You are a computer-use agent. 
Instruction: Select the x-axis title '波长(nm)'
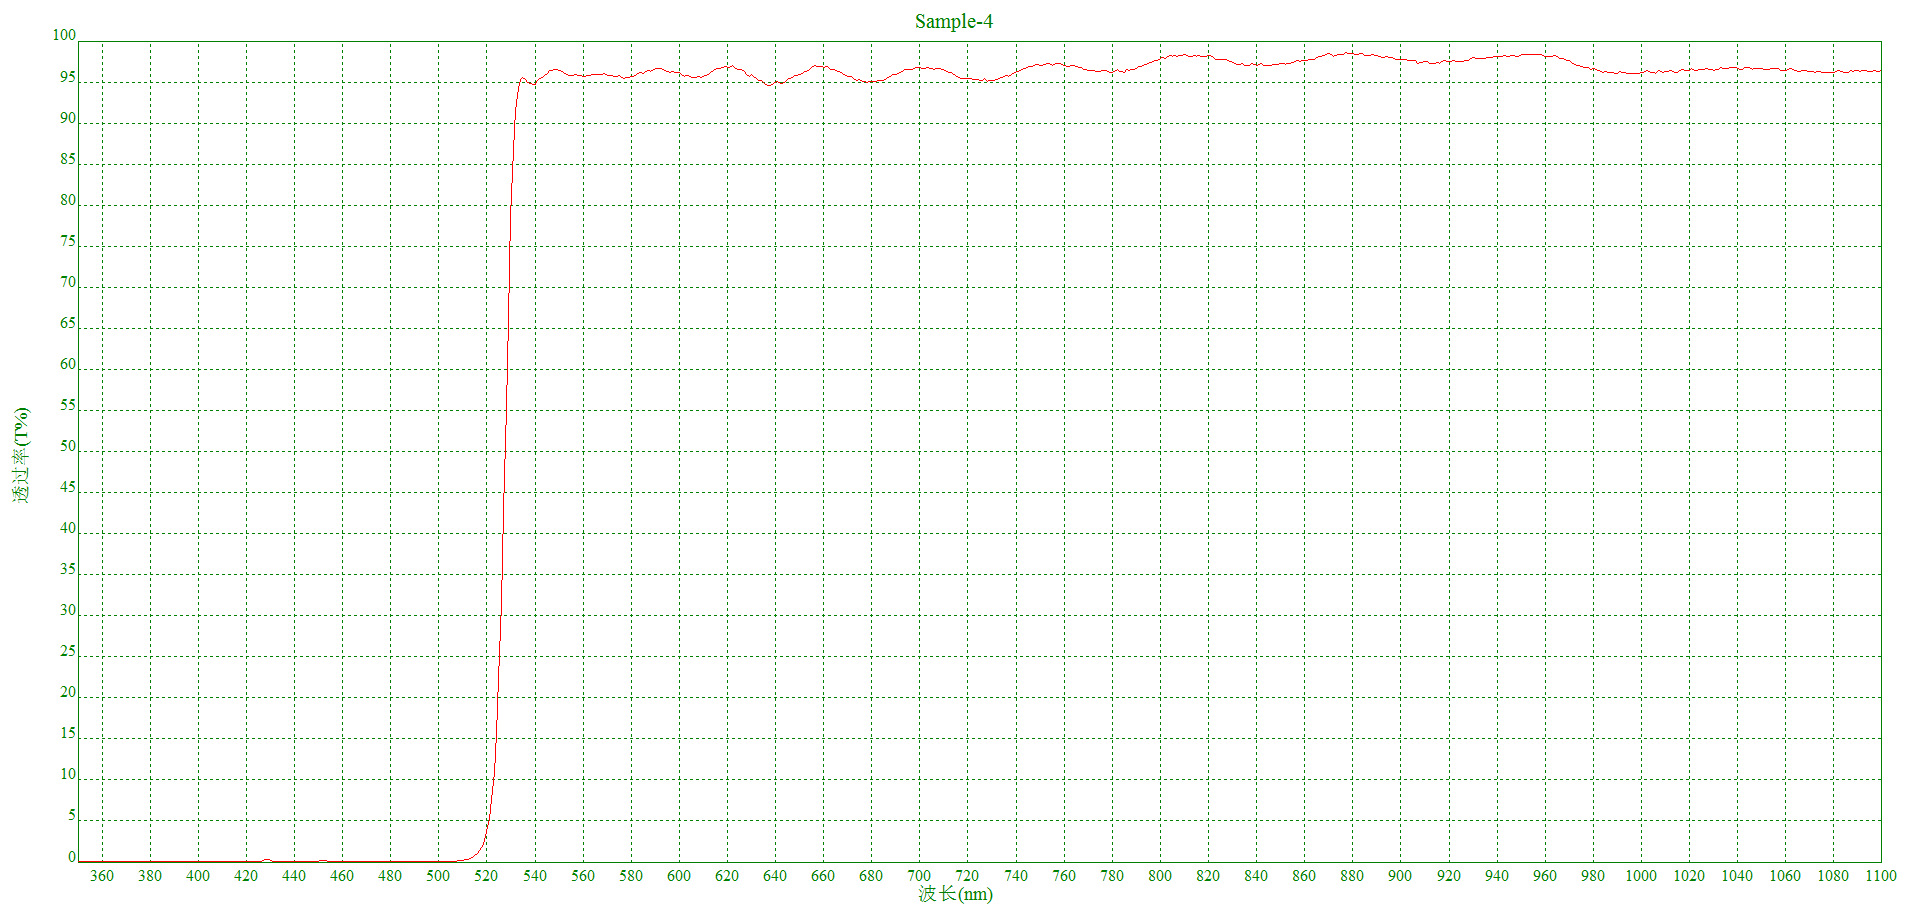[x=955, y=894]
